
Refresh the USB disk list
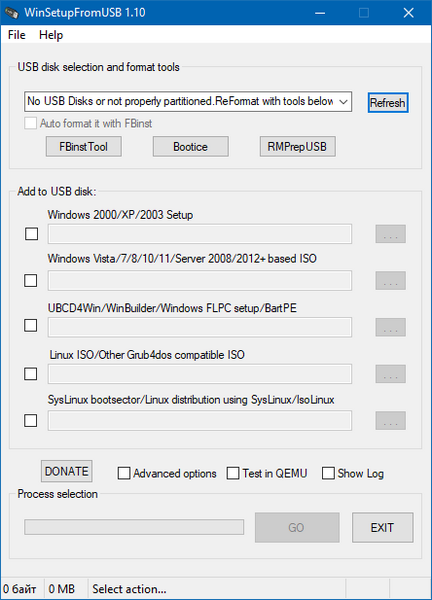[x=388, y=103]
